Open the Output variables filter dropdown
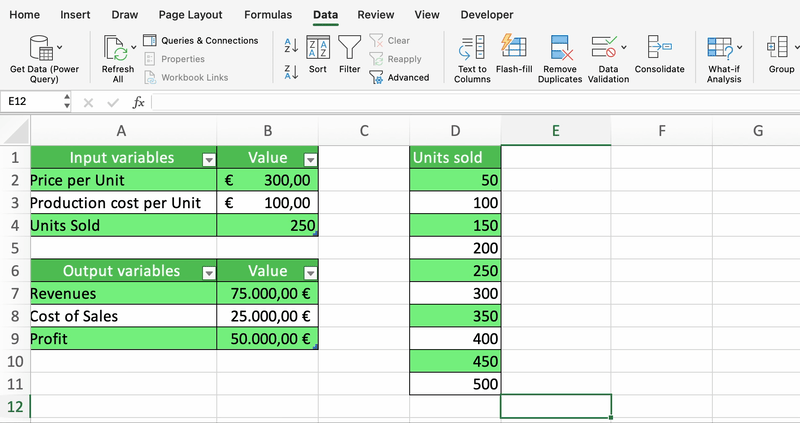 coord(209,273)
